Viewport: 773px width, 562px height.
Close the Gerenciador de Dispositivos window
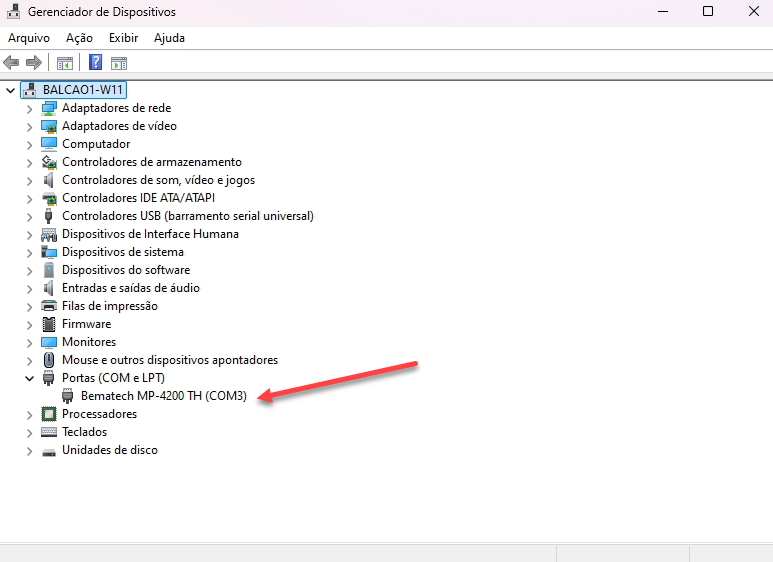coord(753,11)
